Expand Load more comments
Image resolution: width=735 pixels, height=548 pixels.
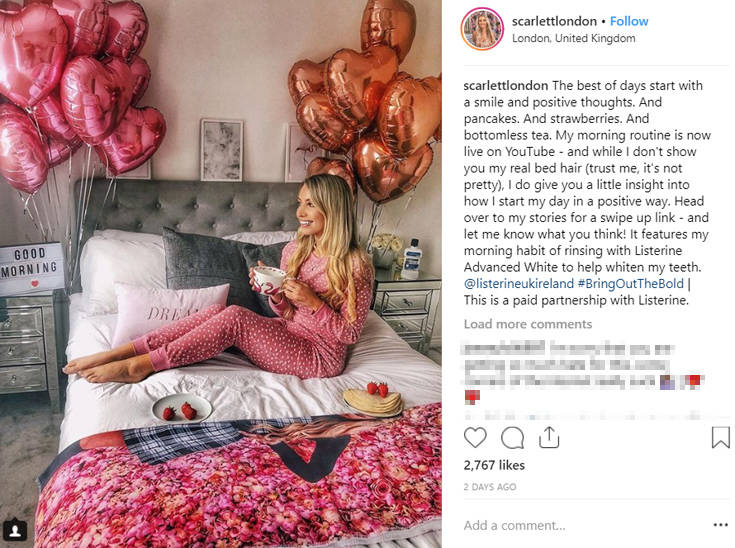click(x=528, y=324)
